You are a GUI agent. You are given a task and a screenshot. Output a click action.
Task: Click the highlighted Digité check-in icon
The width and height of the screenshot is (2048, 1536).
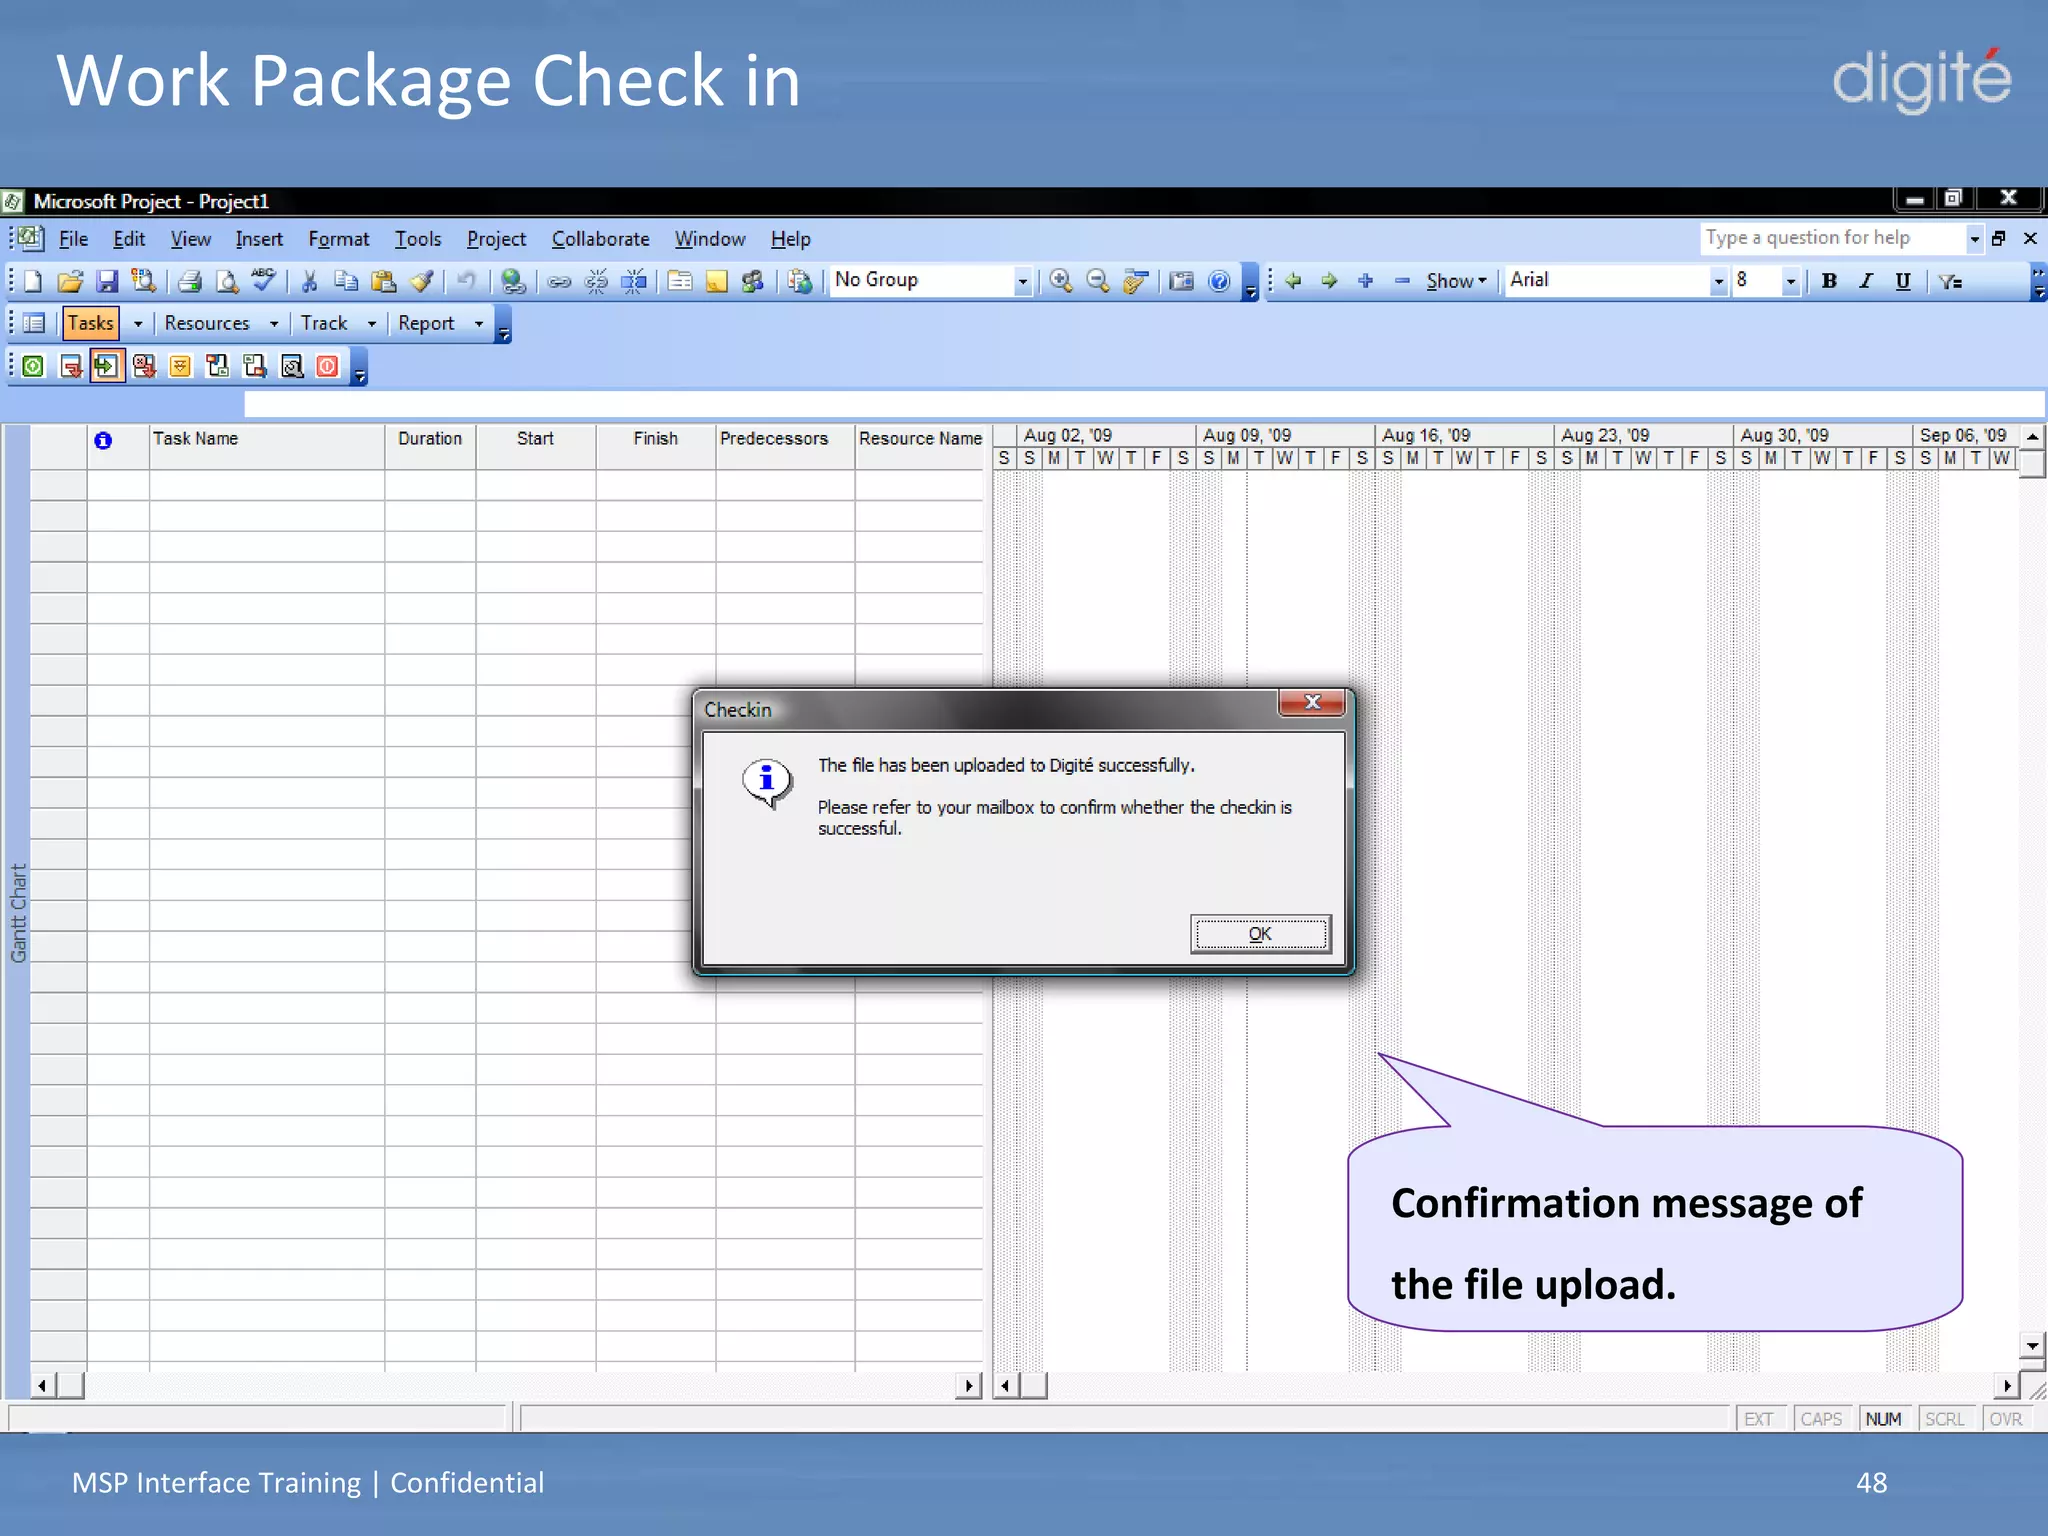click(x=106, y=366)
